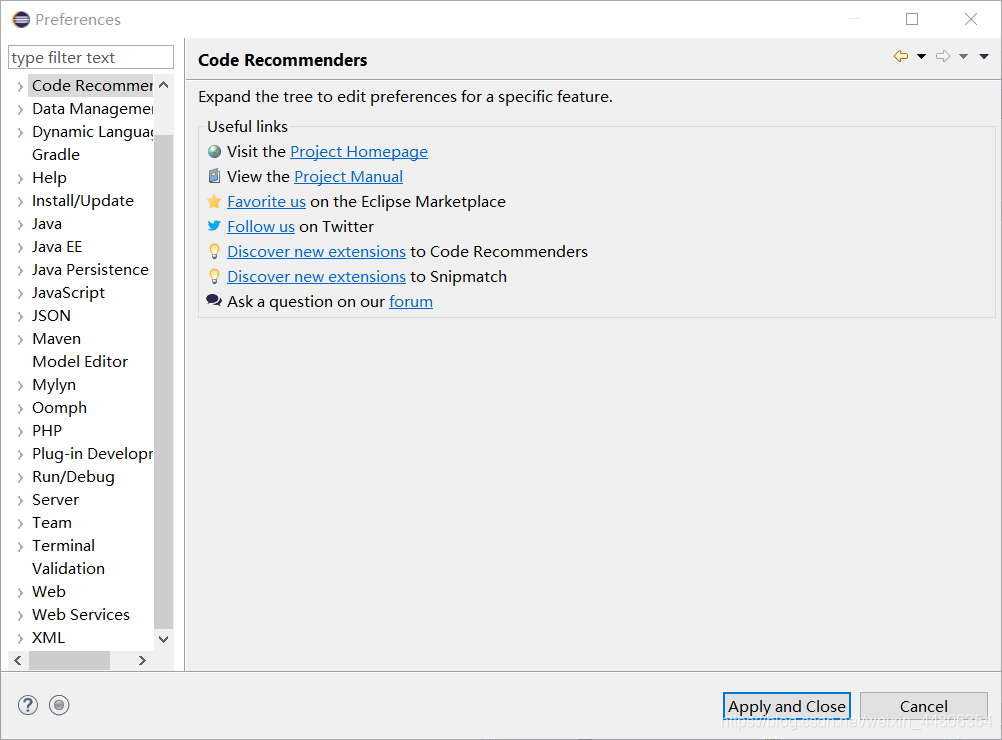Select Web in the preferences tree

[49, 592]
